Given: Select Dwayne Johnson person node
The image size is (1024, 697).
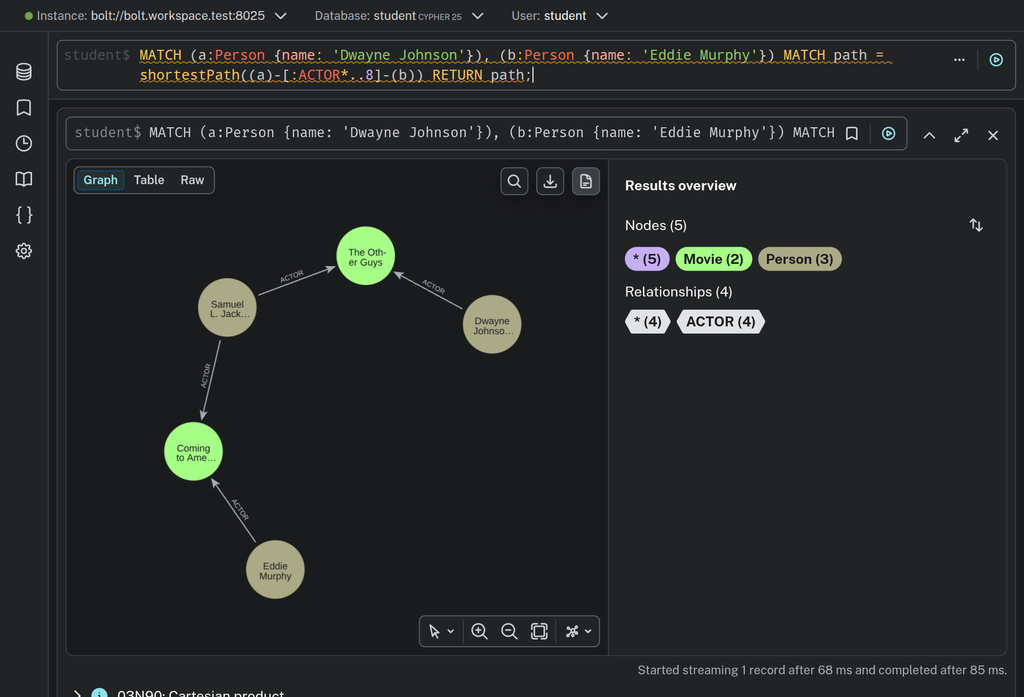Looking at the screenshot, I should 492,325.
